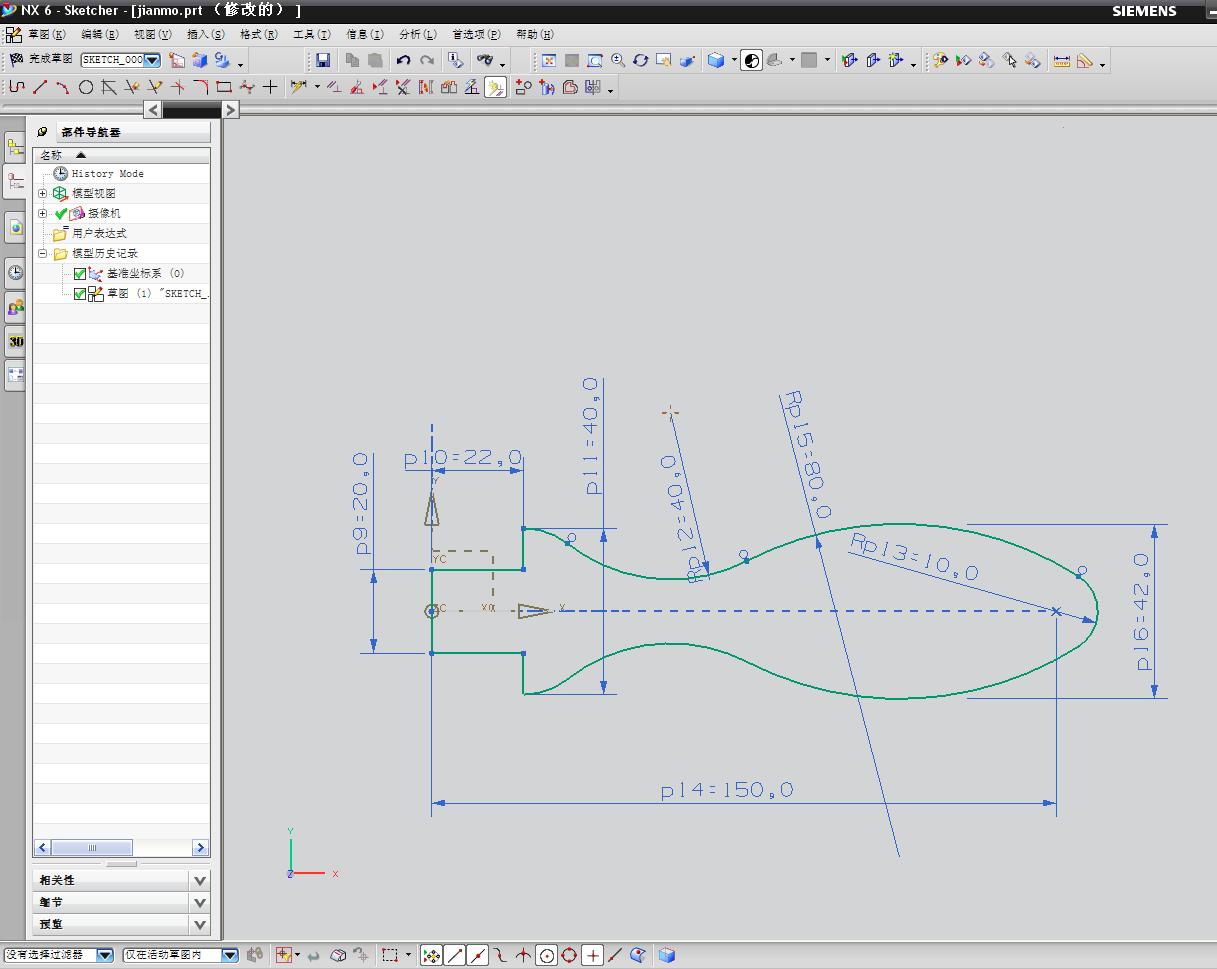Pick the Circle sketch tool
Screen dimensions: 1217x969
86,88
